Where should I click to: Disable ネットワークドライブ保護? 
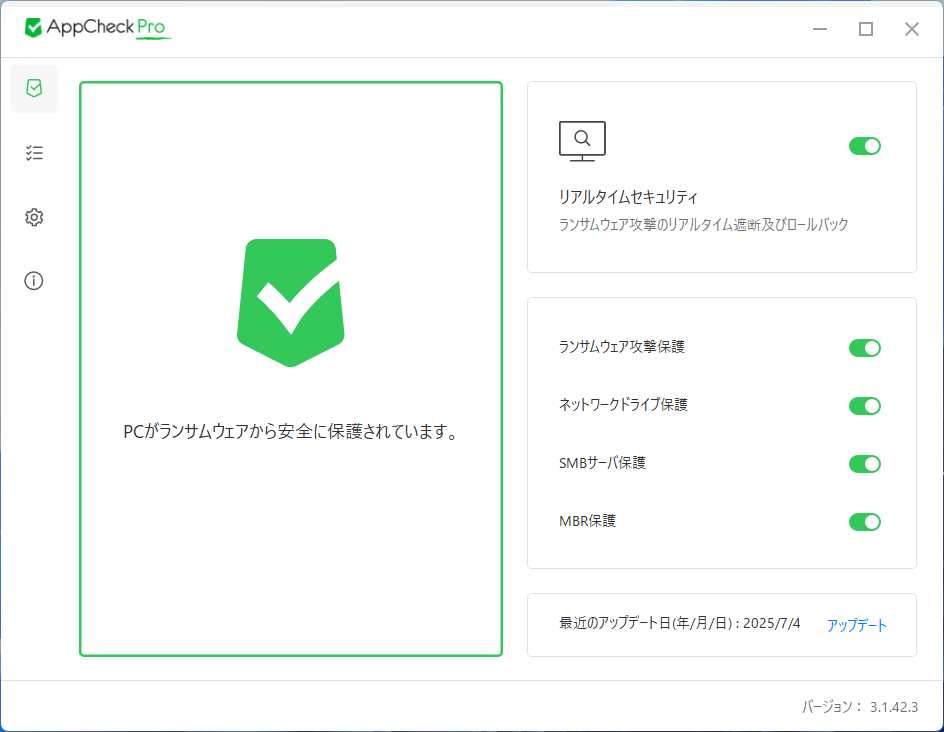pos(864,406)
